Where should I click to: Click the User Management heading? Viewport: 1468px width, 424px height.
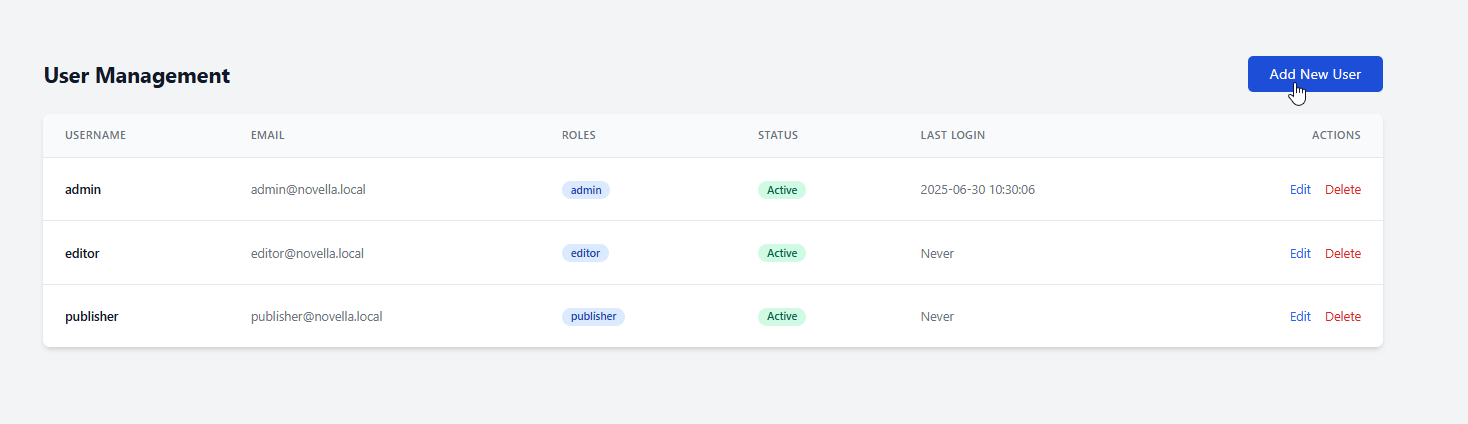(x=137, y=75)
